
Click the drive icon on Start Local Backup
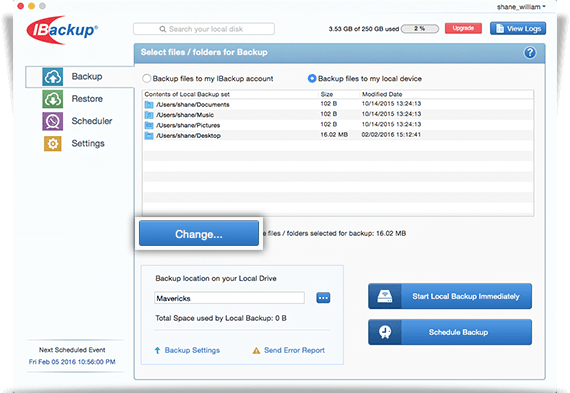click(x=385, y=296)
